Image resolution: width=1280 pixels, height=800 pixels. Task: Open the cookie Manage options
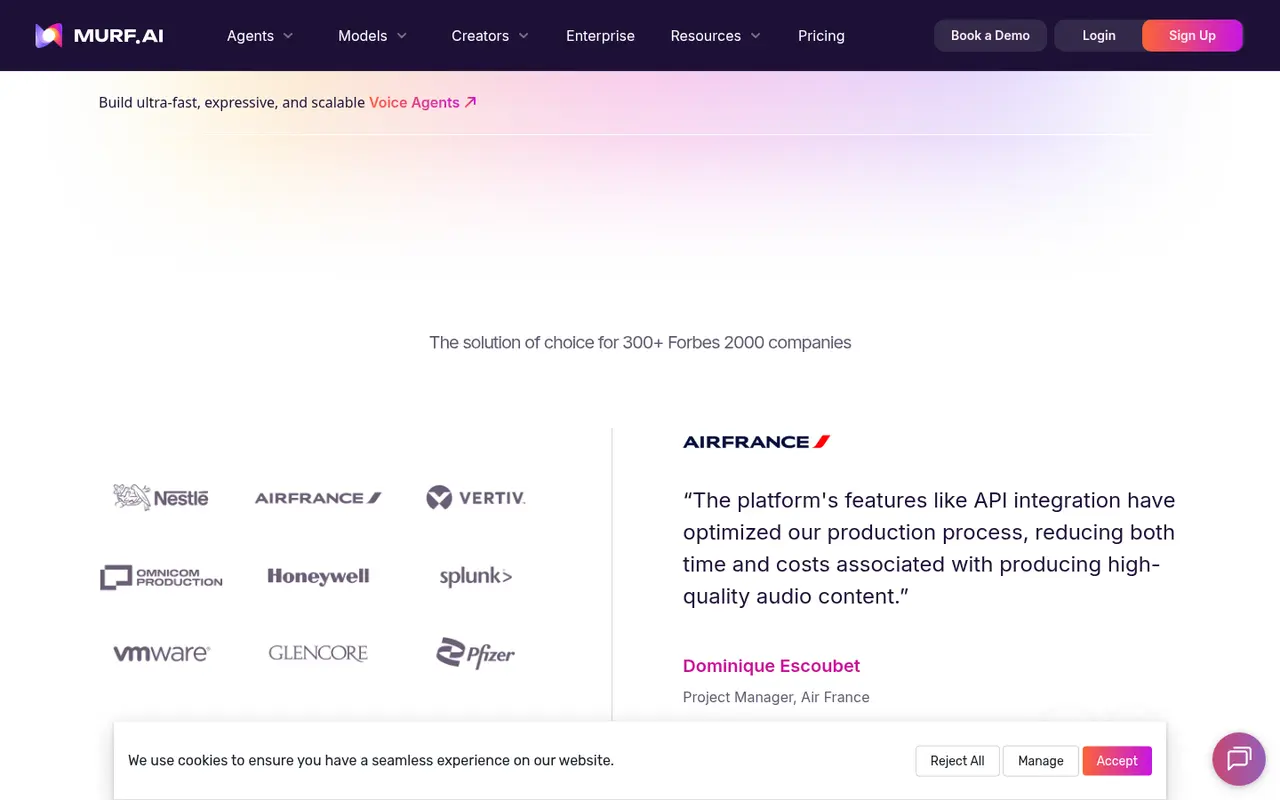[x=1040, y=761]
